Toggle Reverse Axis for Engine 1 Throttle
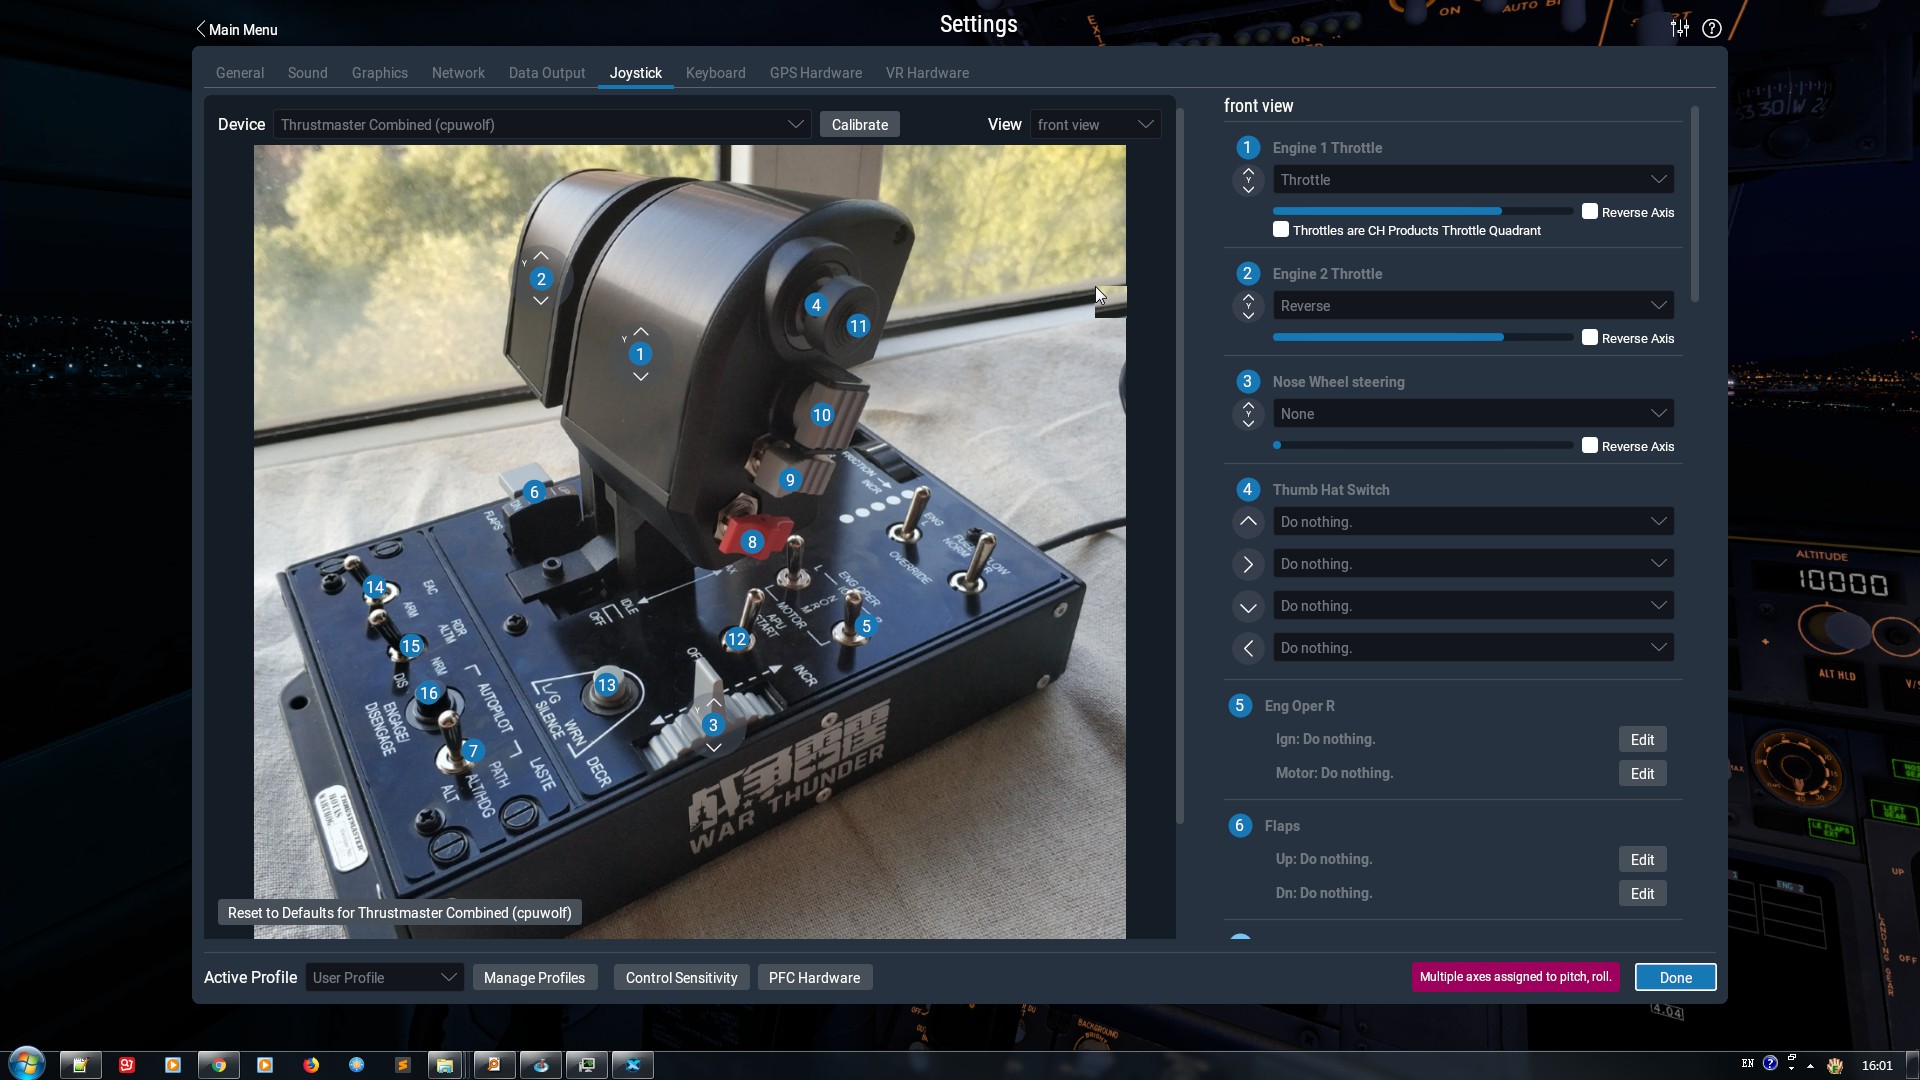This screenshot has width=1920, height=1080. (x=1590, y=211)
